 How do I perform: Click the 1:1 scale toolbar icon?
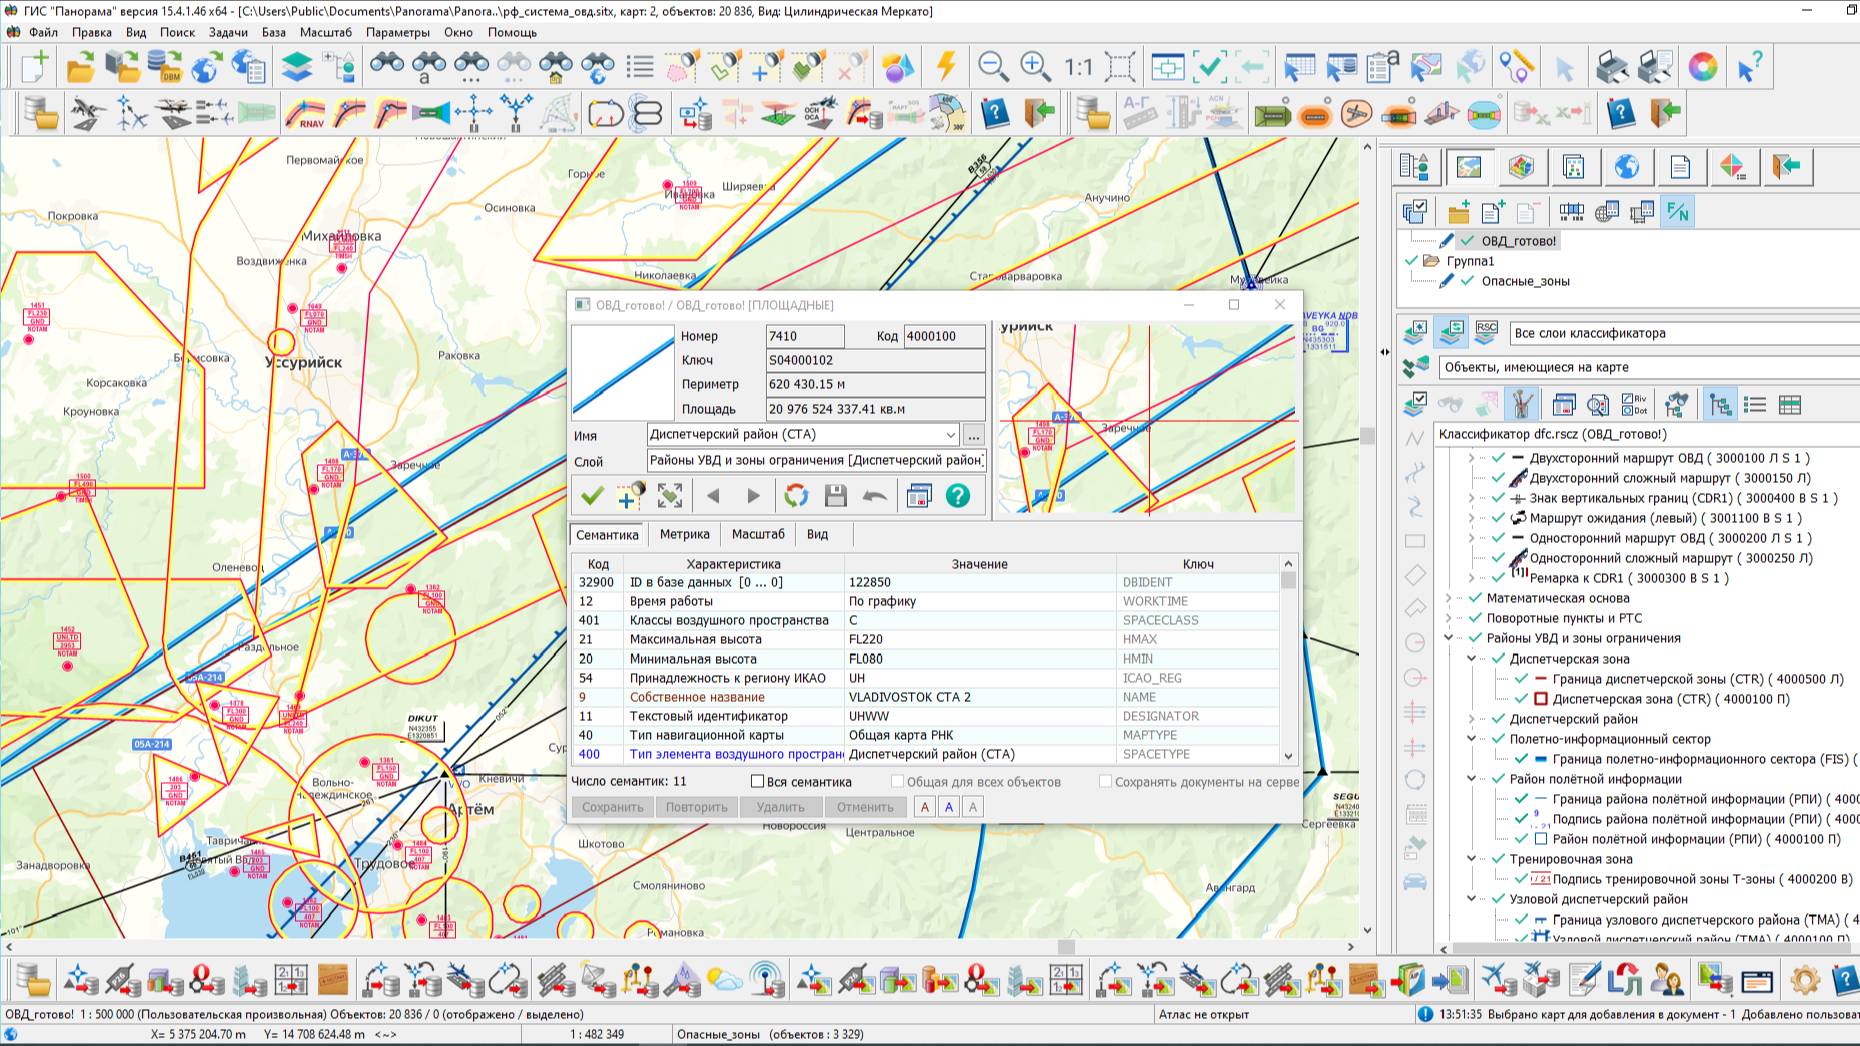(x=1078, y=67)
